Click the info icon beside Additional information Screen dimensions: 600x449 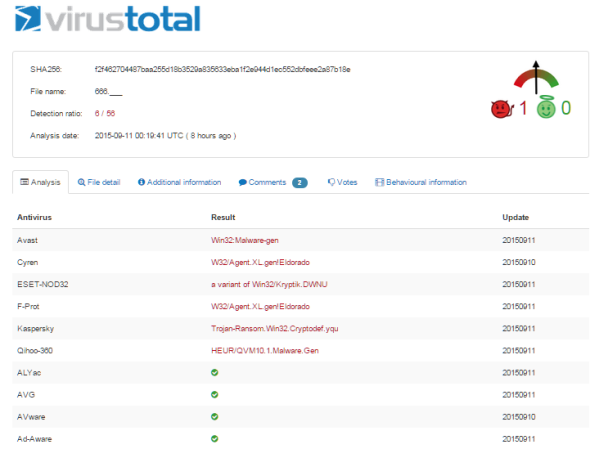pos(141,182)
